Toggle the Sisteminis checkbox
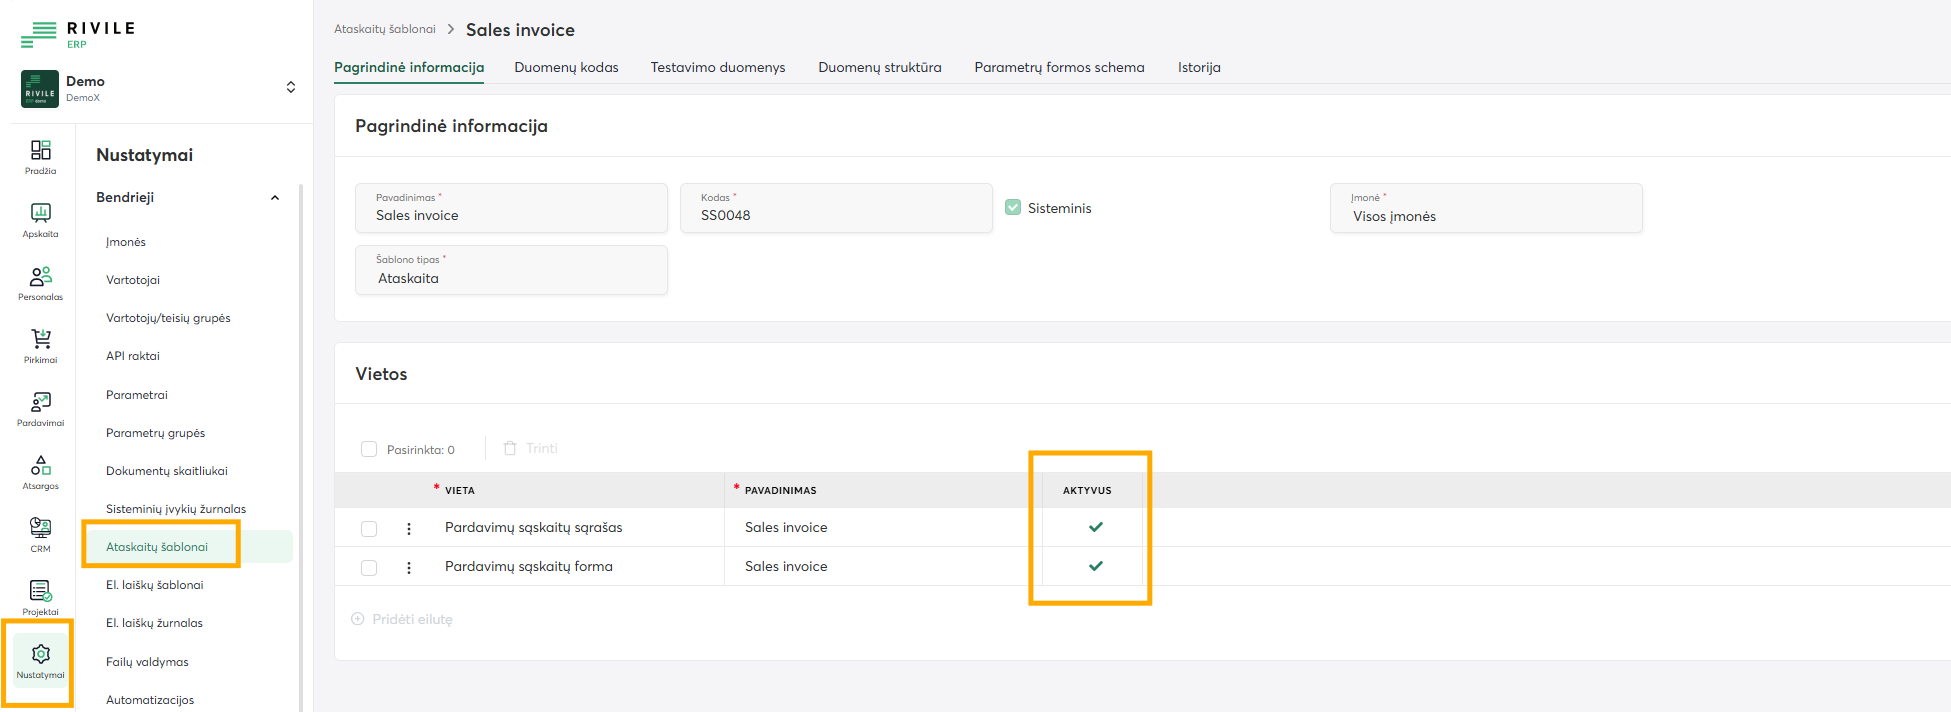The width and height of the screenshot is (1951, 712). tap(1013, 208)
